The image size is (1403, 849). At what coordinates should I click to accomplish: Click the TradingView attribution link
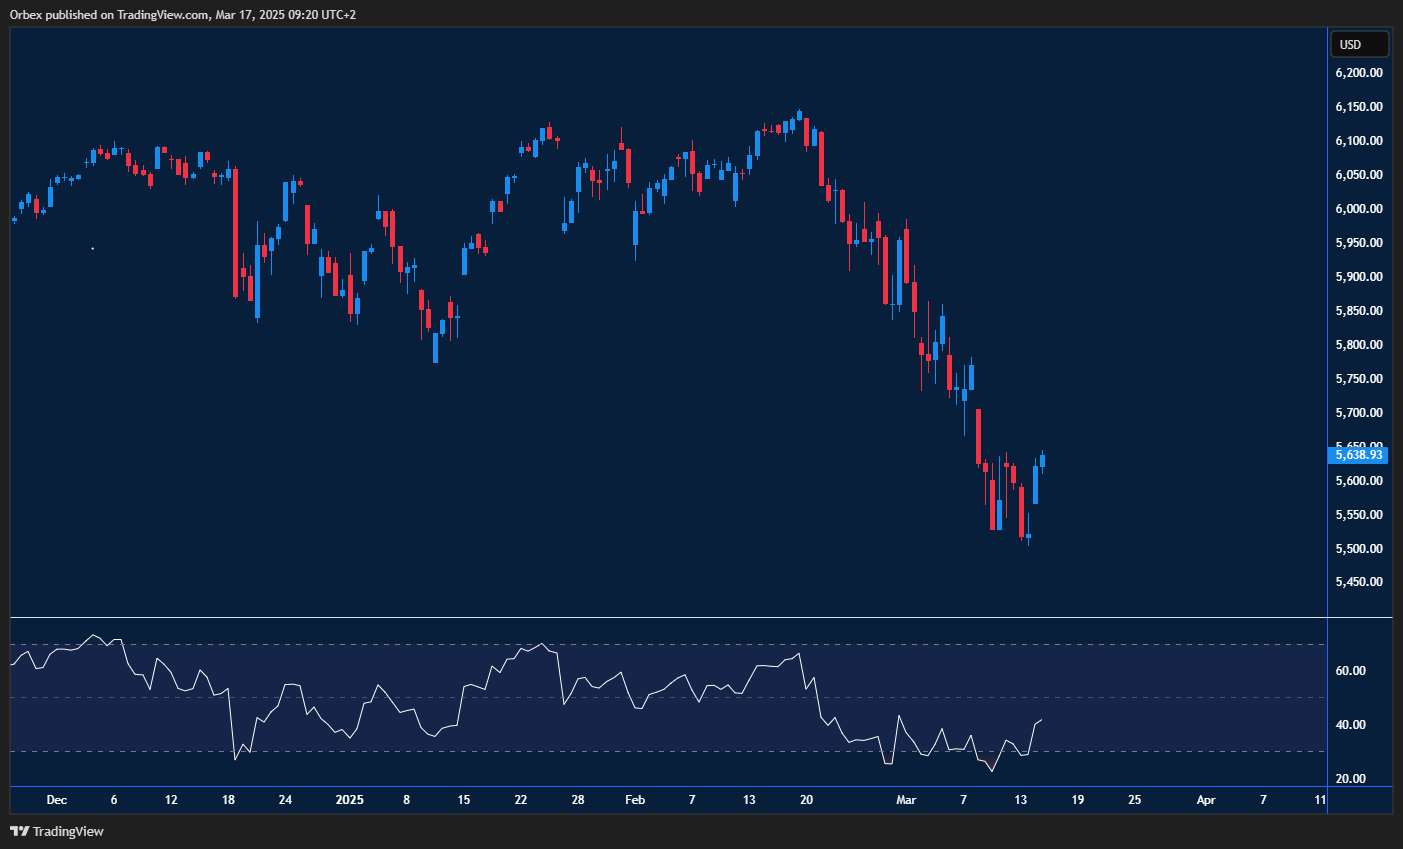(62, 831)
